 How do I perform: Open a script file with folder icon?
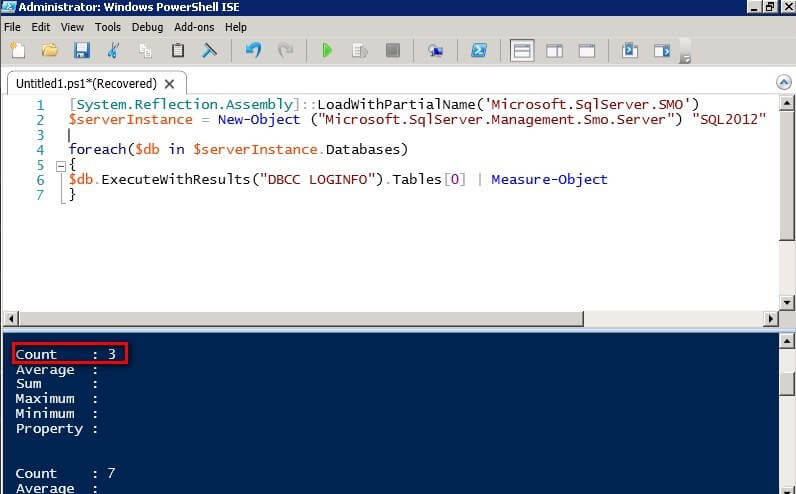point(50,50)
